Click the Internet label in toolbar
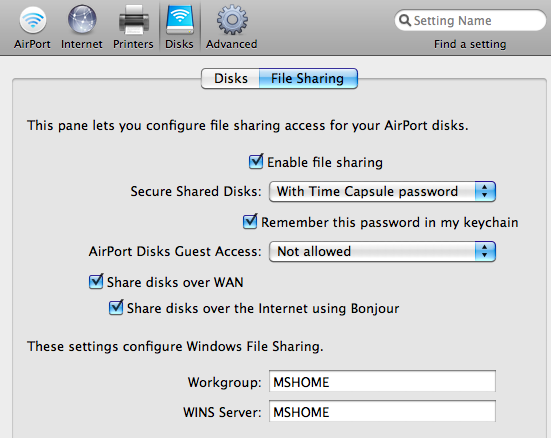The height and width of the screenshot is (438, 551). pos(82,44)
